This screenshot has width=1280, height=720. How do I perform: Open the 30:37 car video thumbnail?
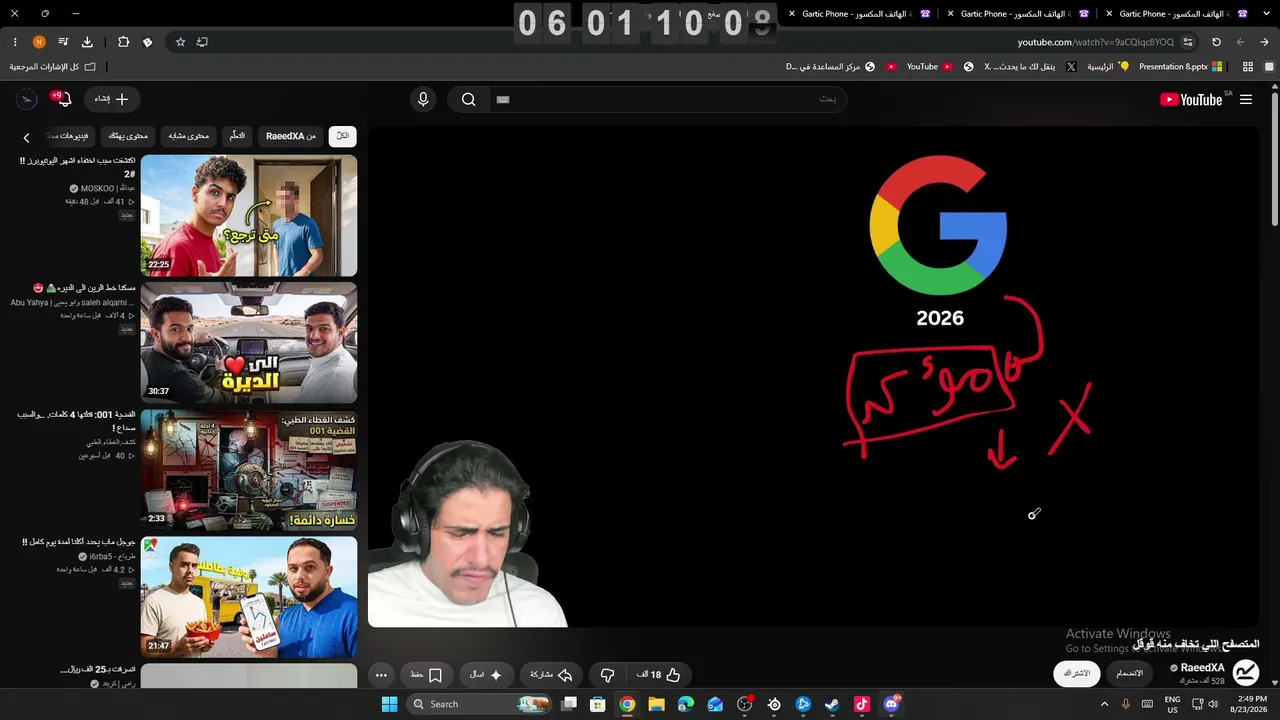[249, 342]
